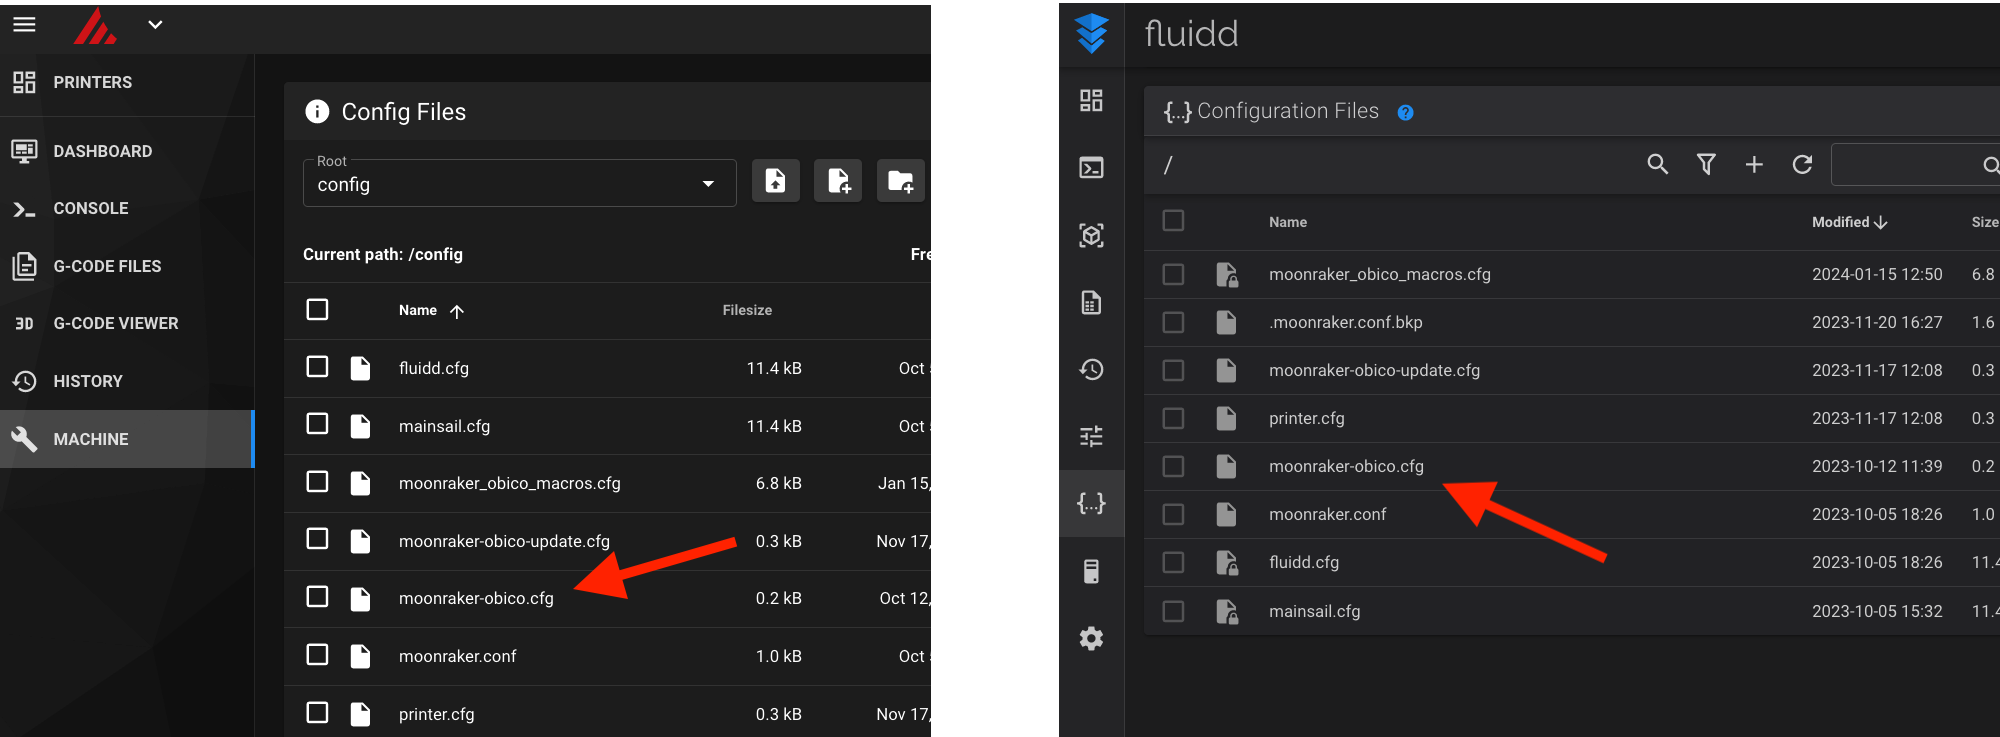Click the Mainsail red logo
2000x737 pixels.
[95, 26]
